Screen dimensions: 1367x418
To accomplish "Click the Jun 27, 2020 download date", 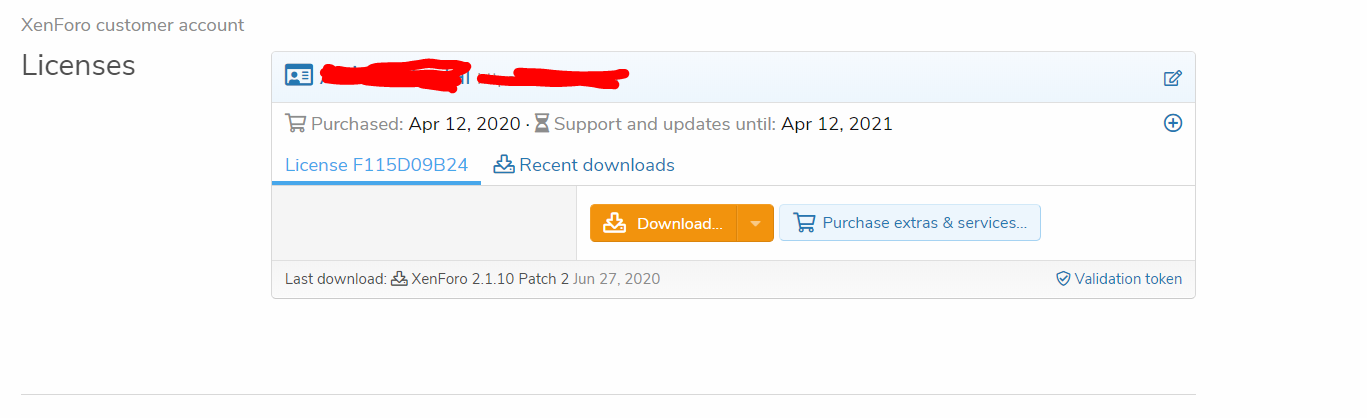I will [x=617, y=279].
